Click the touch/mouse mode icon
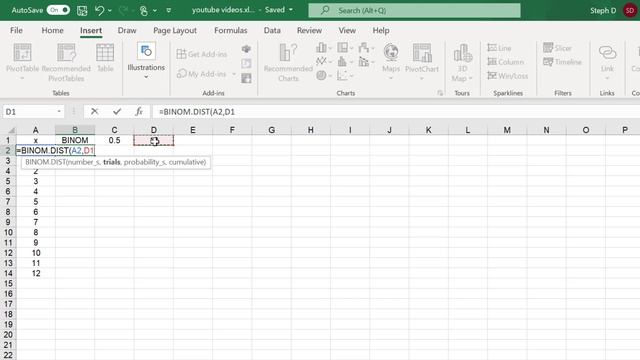Screen dimensions: 640x360 click(x=144, y=11)
